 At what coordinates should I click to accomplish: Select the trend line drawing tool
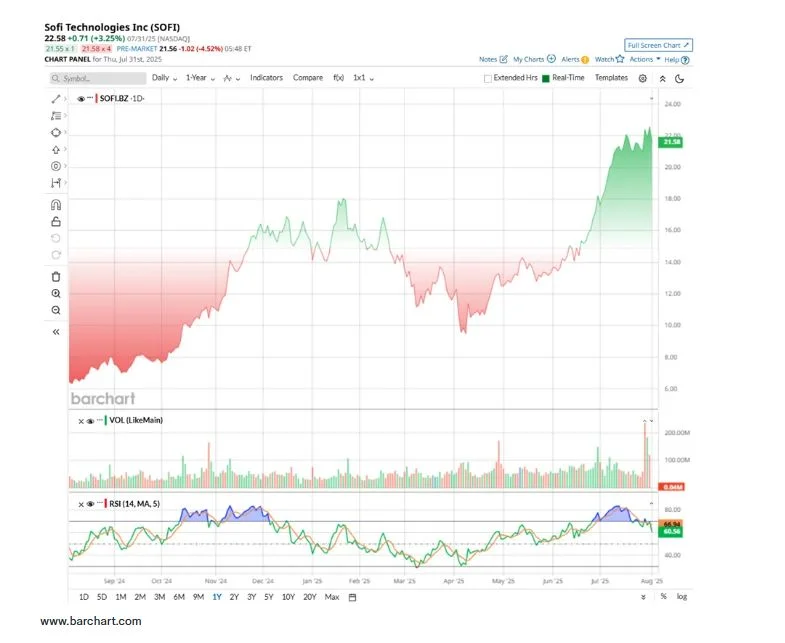click(56, 99)
